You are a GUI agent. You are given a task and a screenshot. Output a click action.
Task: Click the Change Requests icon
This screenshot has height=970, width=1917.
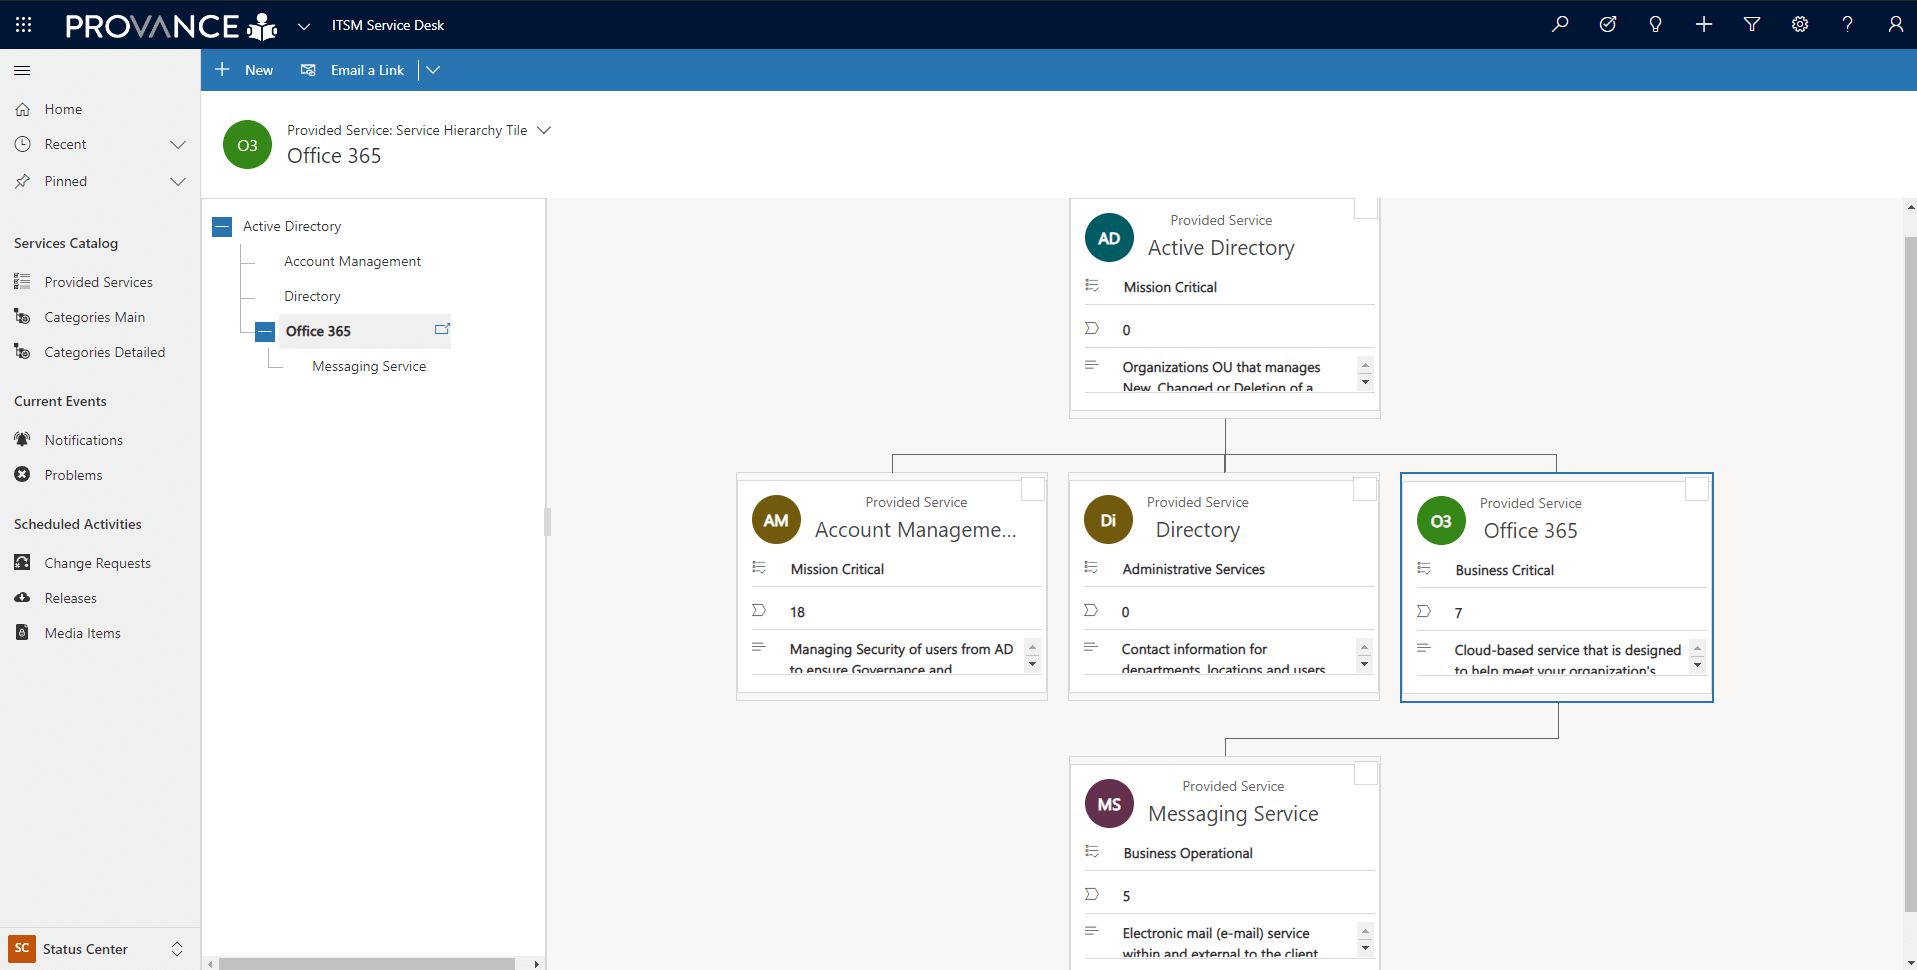pos(22,562)
